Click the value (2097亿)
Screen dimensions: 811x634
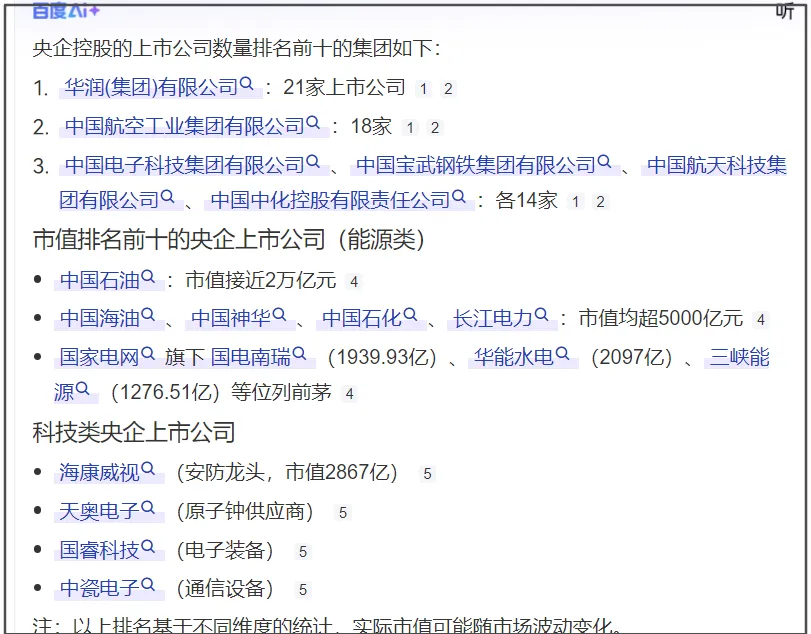(x=632, y=357)
